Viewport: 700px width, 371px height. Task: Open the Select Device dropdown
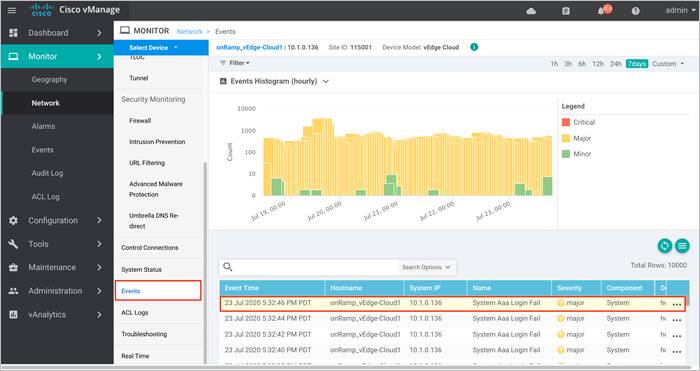161,47
